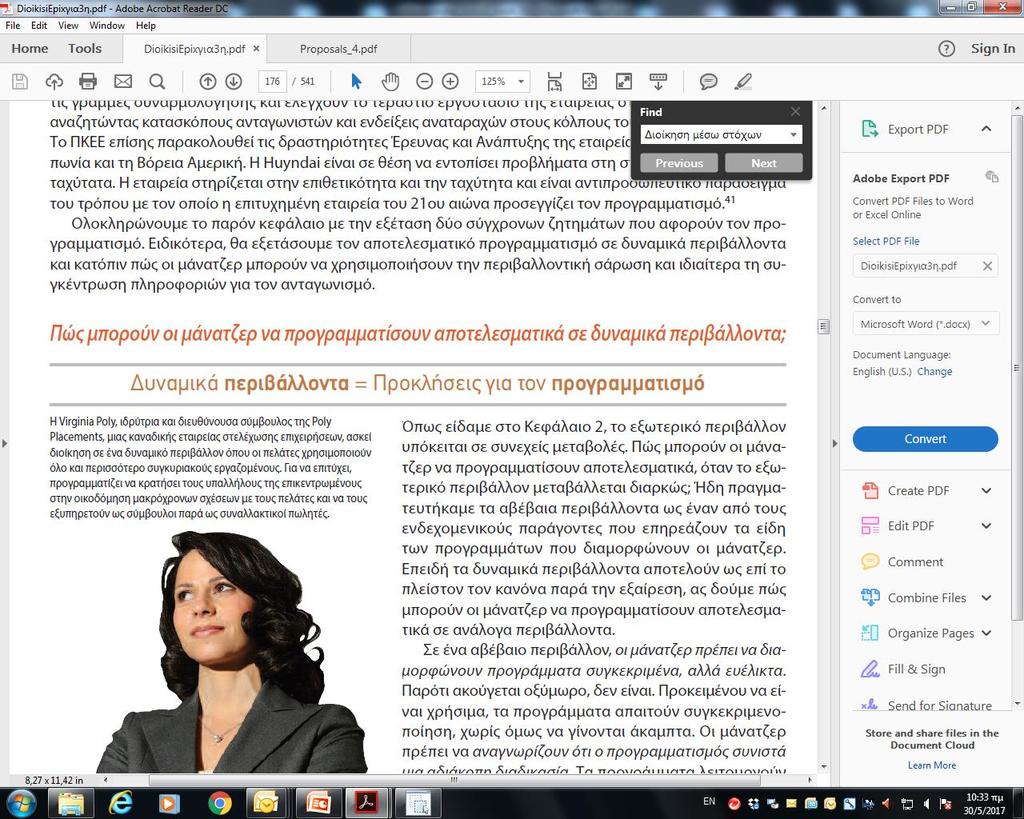Expand the left navigation pane arrow
This screenshot has width=1024, height=819.
point(5,443)
